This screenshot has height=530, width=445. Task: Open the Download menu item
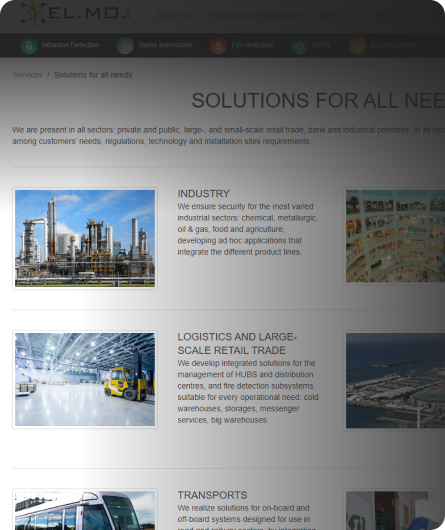click(x=375, y=16)
